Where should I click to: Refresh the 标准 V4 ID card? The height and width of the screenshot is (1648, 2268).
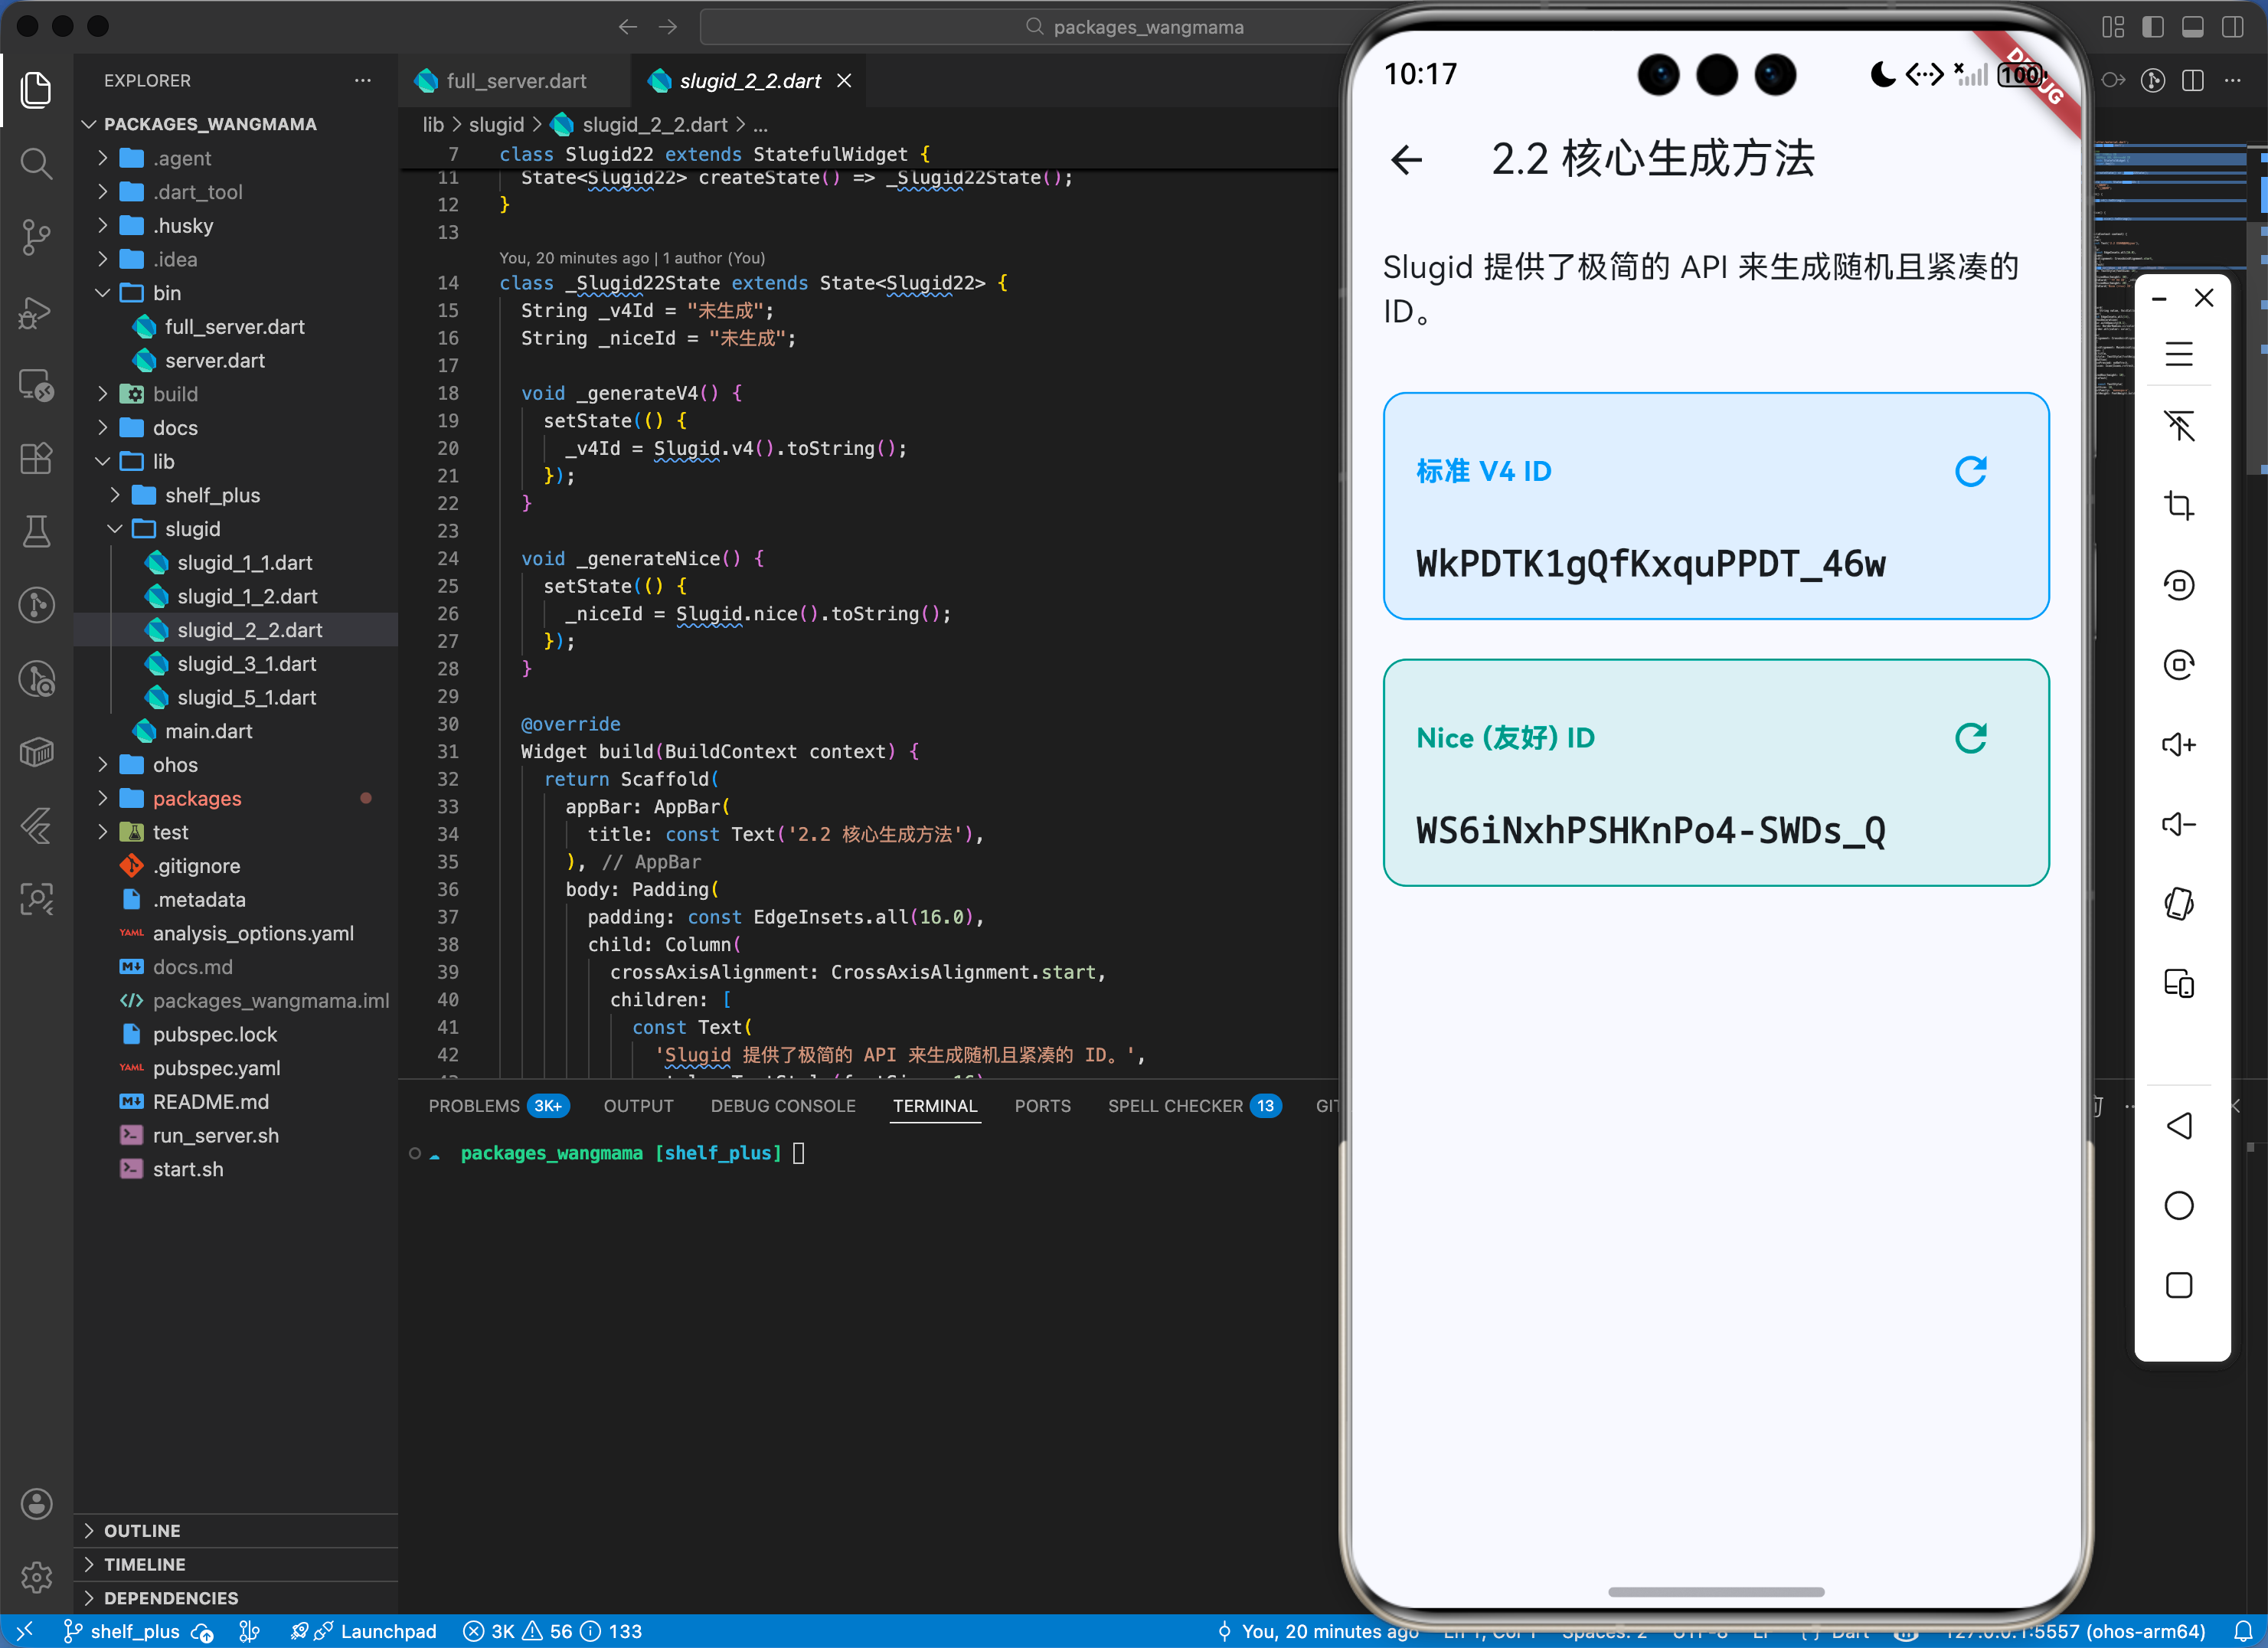click(1970, 471)
